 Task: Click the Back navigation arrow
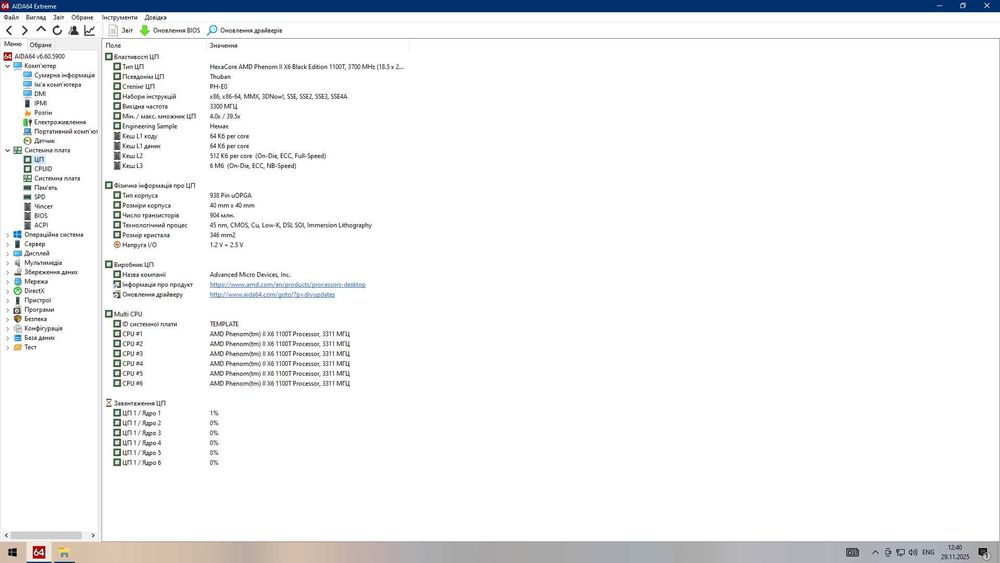click(9, 30)
